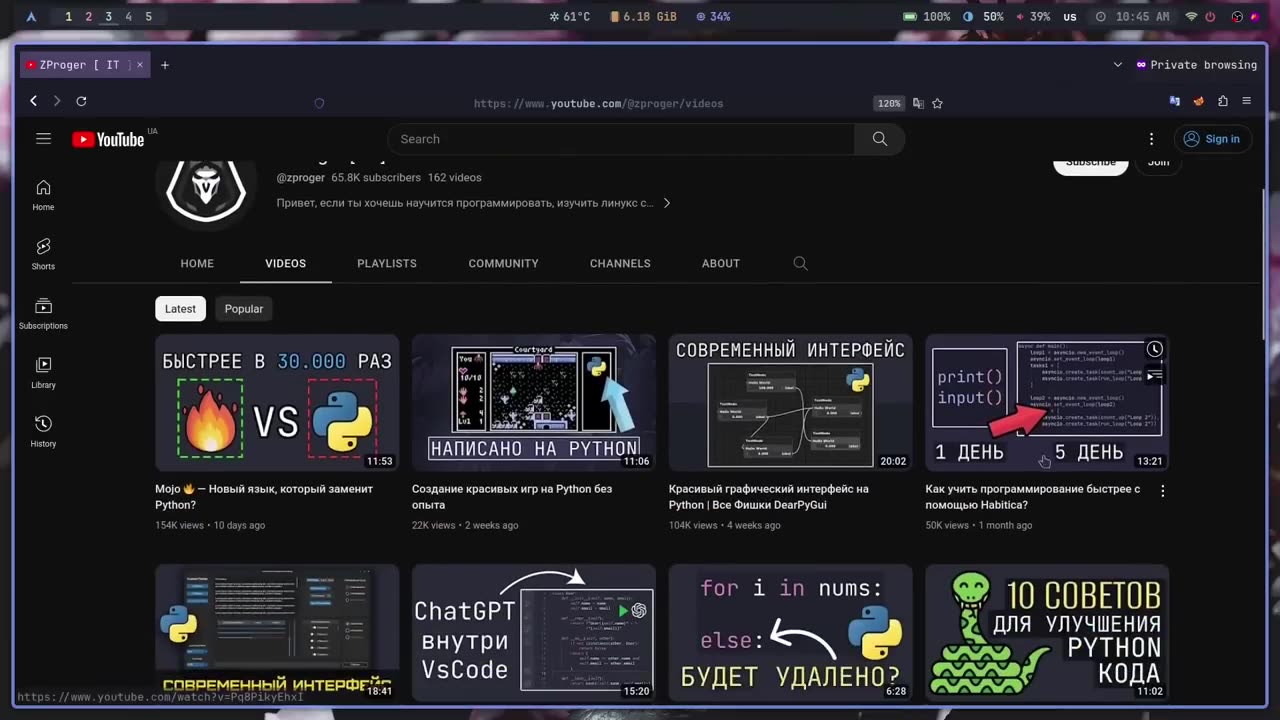Open the VIDEOS channel tab

285,263
